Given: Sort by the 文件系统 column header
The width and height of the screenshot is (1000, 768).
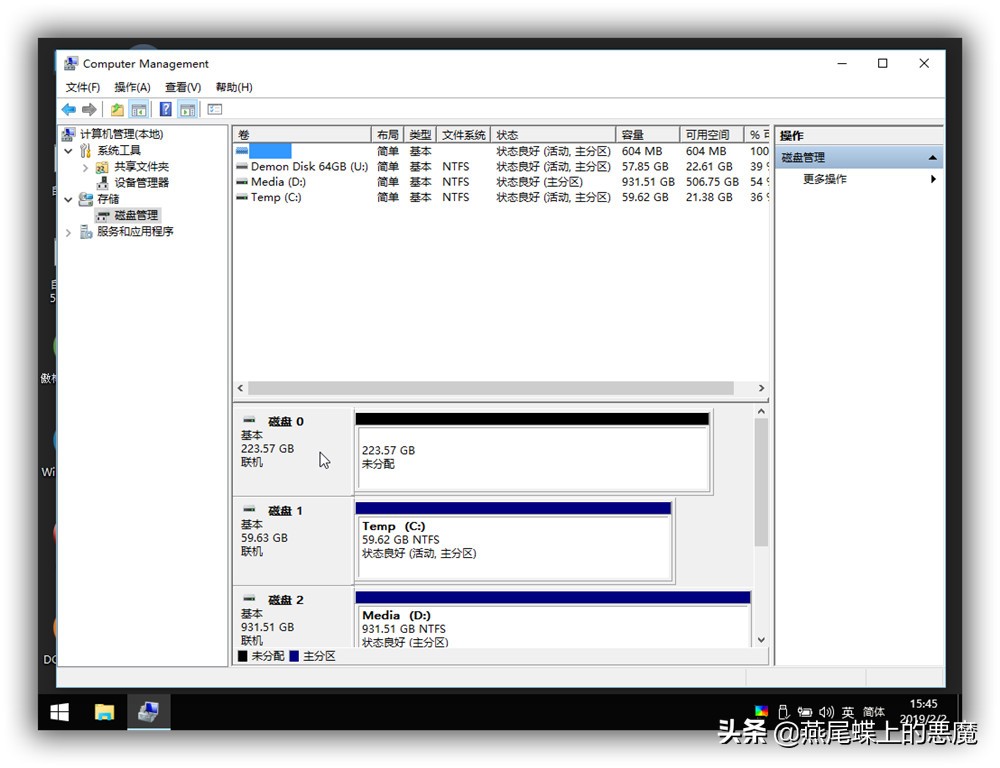Looking at the screenshot, I should [464, 135].
